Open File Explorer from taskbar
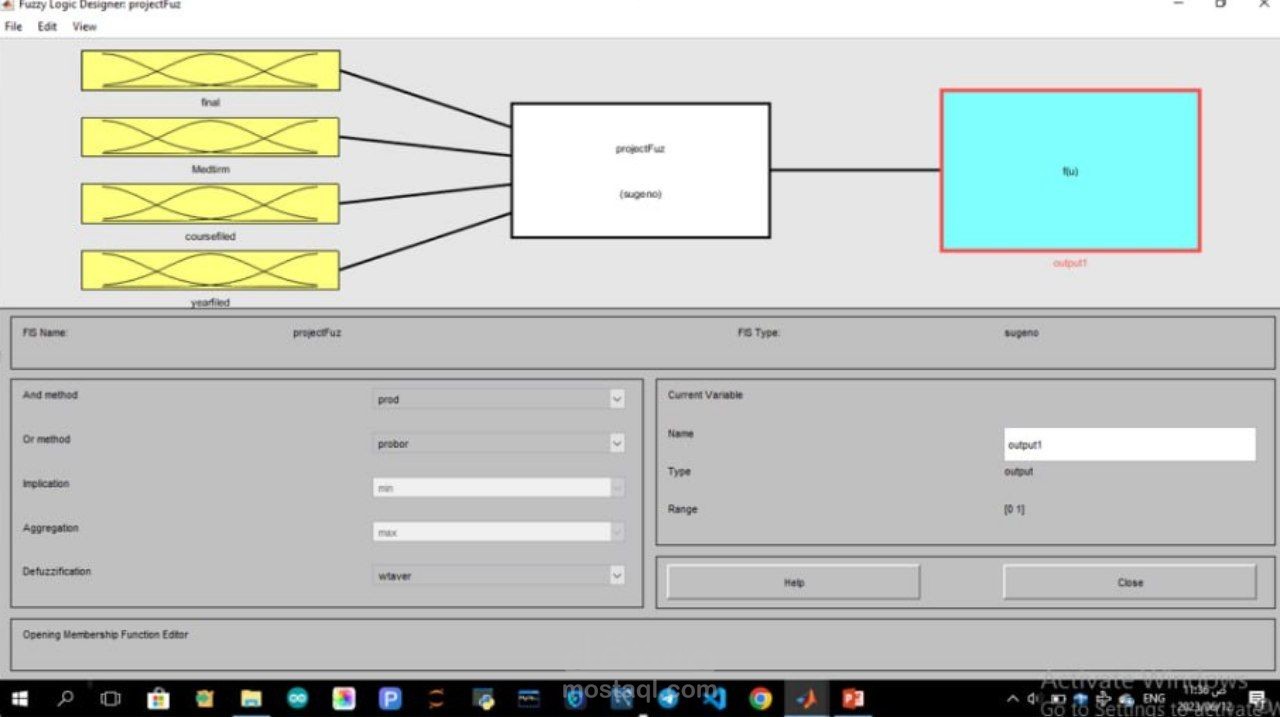1280x717 pixels. [251, 698]
